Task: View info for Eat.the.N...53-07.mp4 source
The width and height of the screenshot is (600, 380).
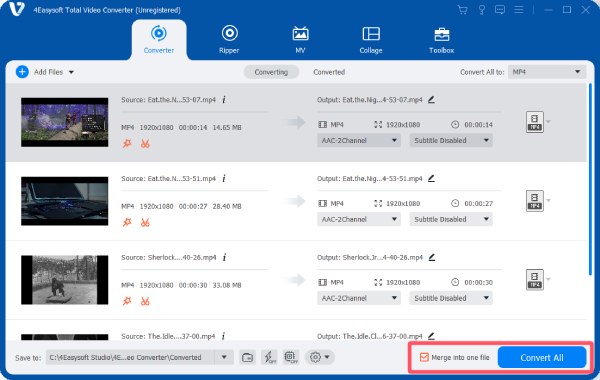Action: tap(224, 99)
